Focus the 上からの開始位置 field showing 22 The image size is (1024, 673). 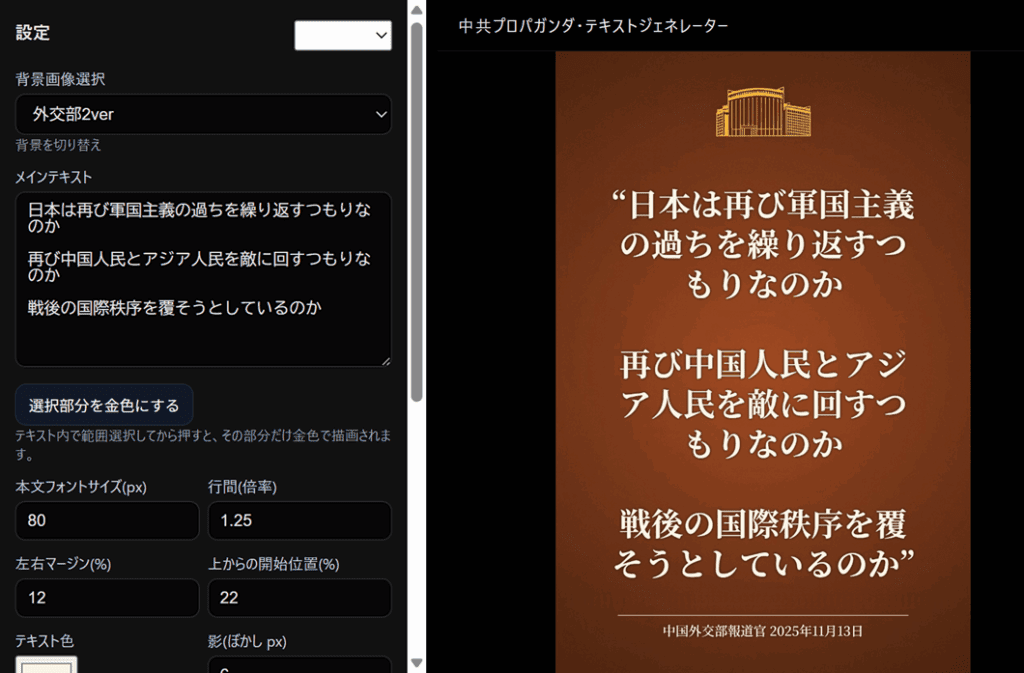299,598
